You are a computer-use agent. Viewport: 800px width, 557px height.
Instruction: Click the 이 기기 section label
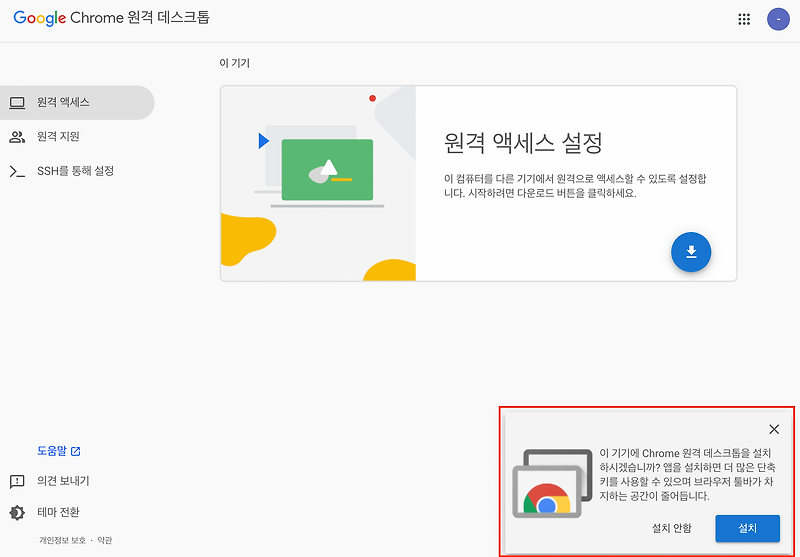pos(235,63)
